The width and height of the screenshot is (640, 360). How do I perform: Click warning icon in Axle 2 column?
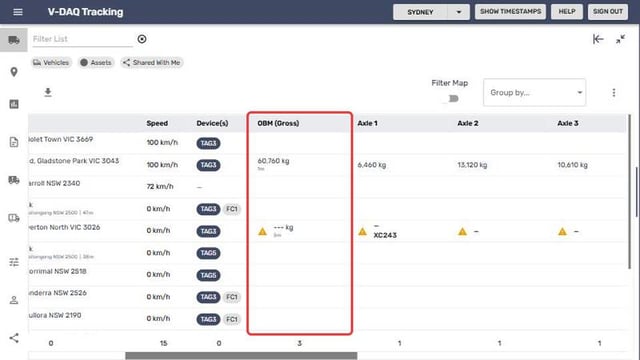coord(462,232)
